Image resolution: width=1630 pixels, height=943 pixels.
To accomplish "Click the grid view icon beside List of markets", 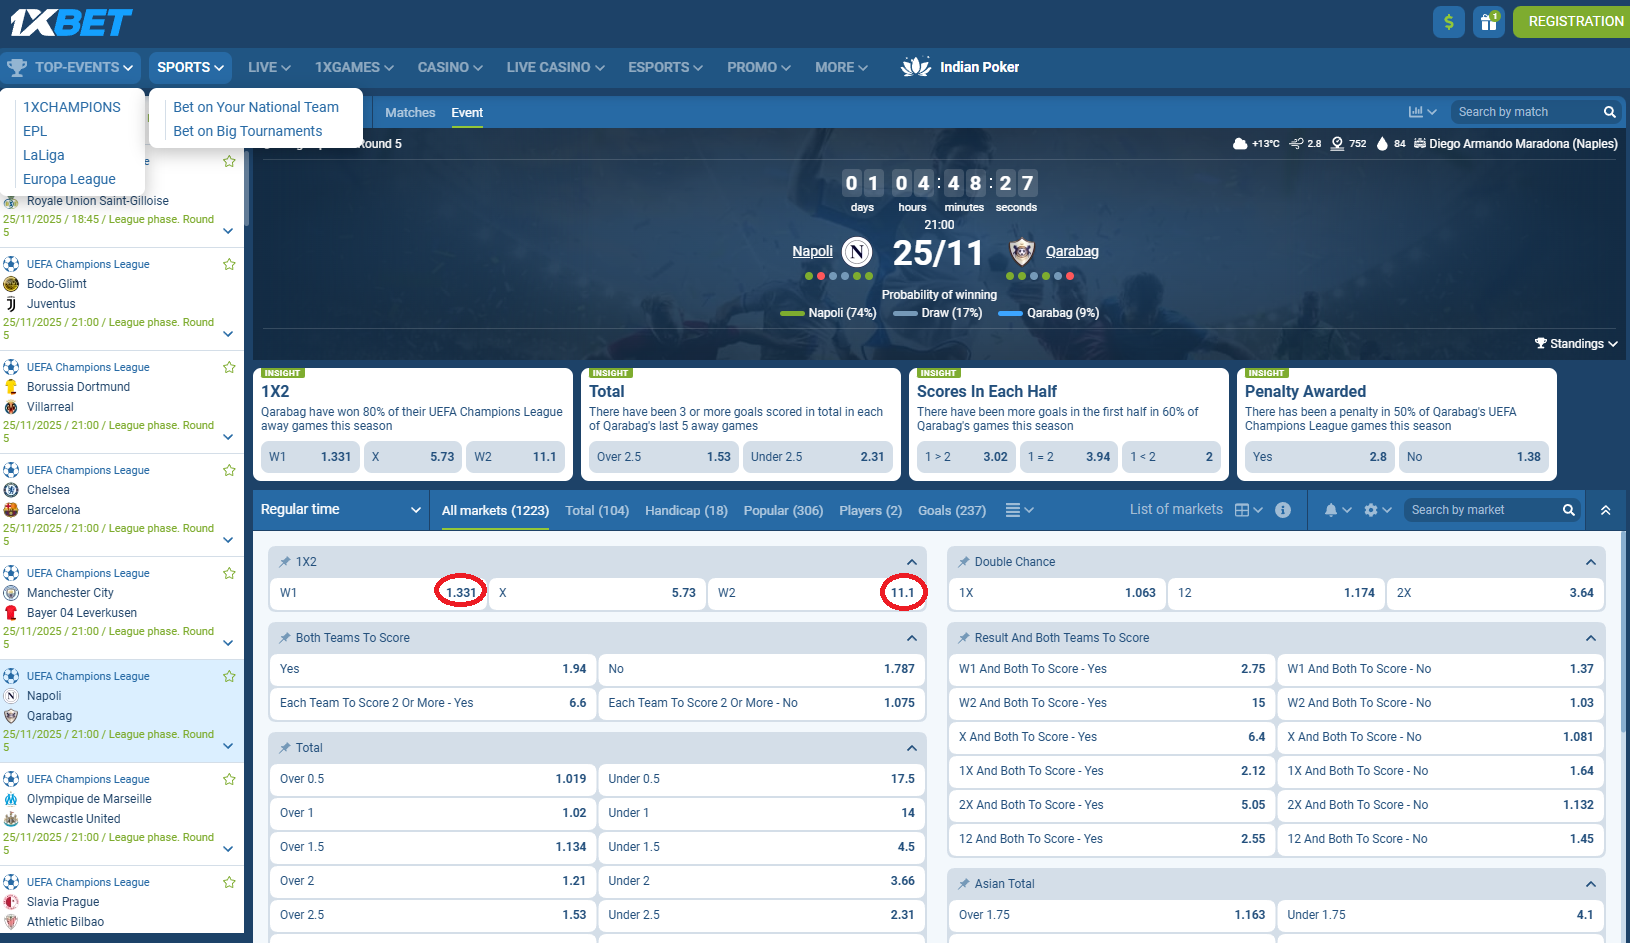I will [1242, 509].
